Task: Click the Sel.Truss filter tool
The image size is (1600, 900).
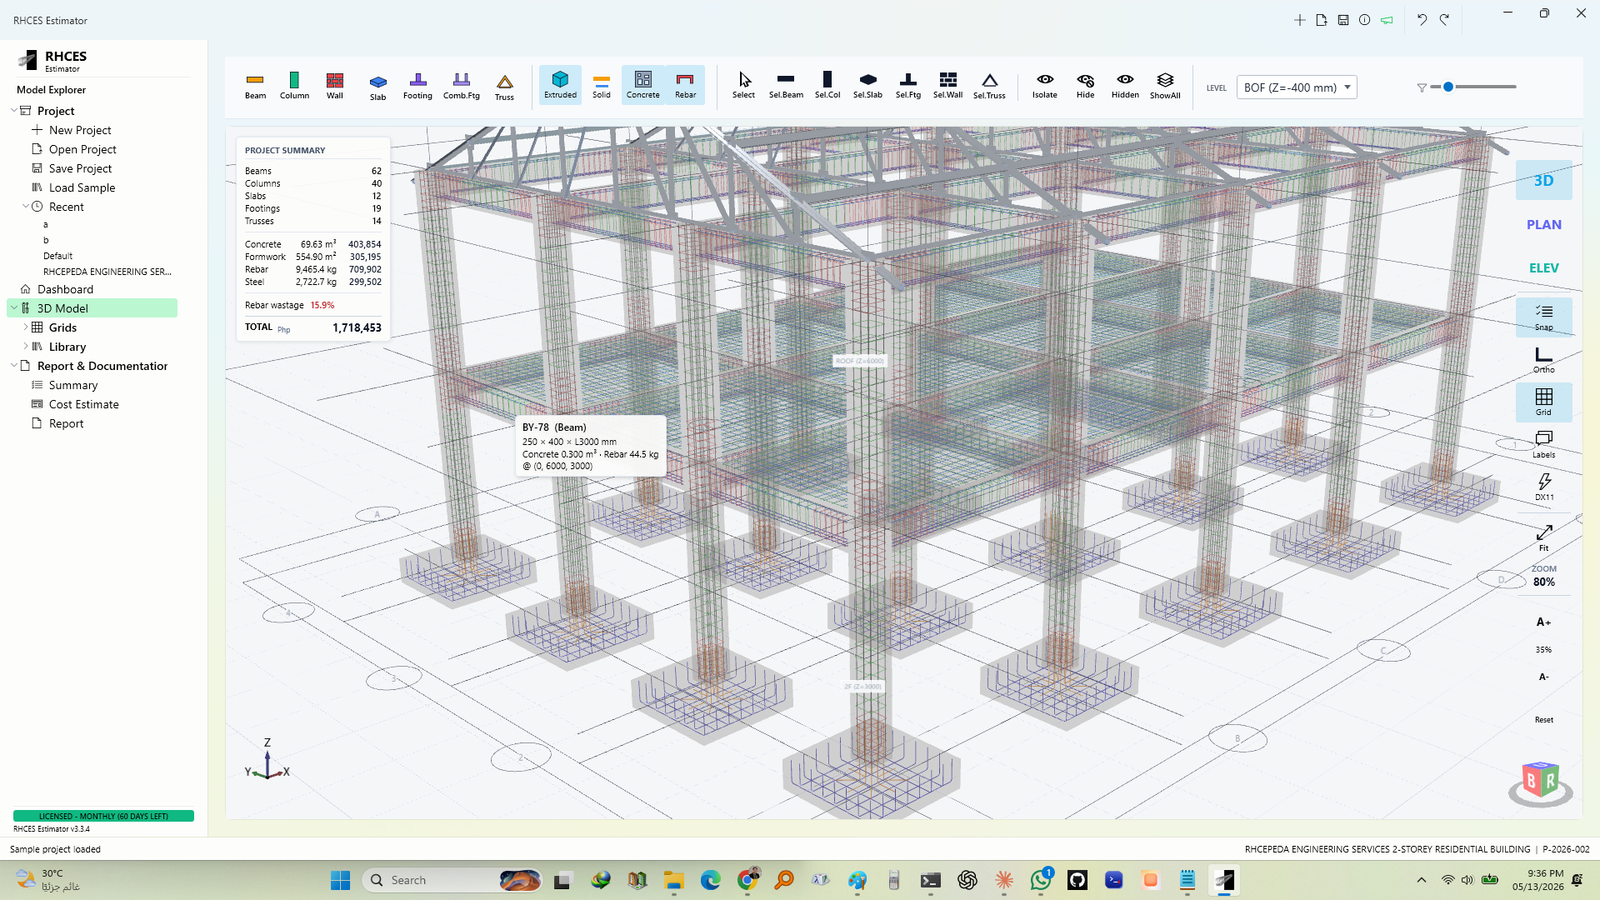Action: [989, 86]
